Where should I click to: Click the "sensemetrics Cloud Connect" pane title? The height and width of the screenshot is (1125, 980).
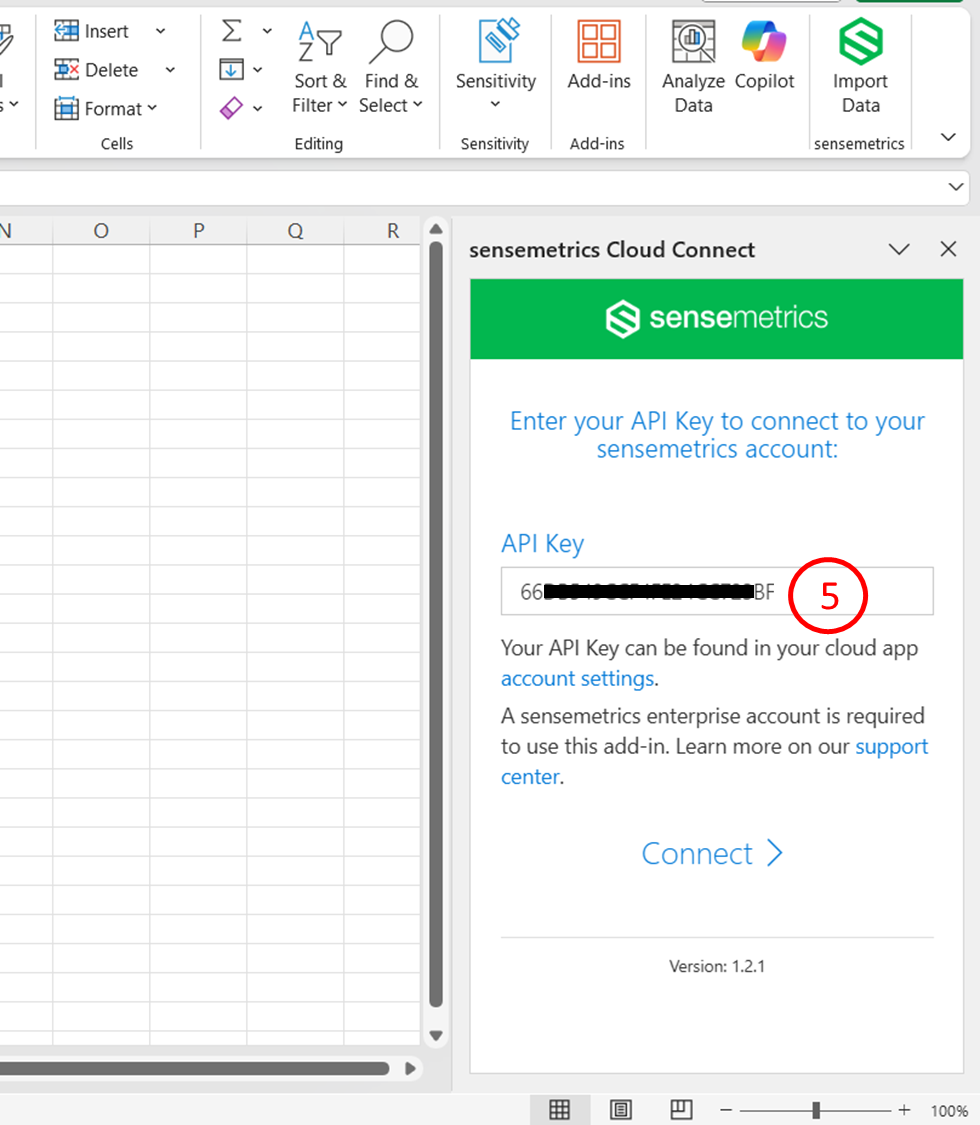[612, 249]
